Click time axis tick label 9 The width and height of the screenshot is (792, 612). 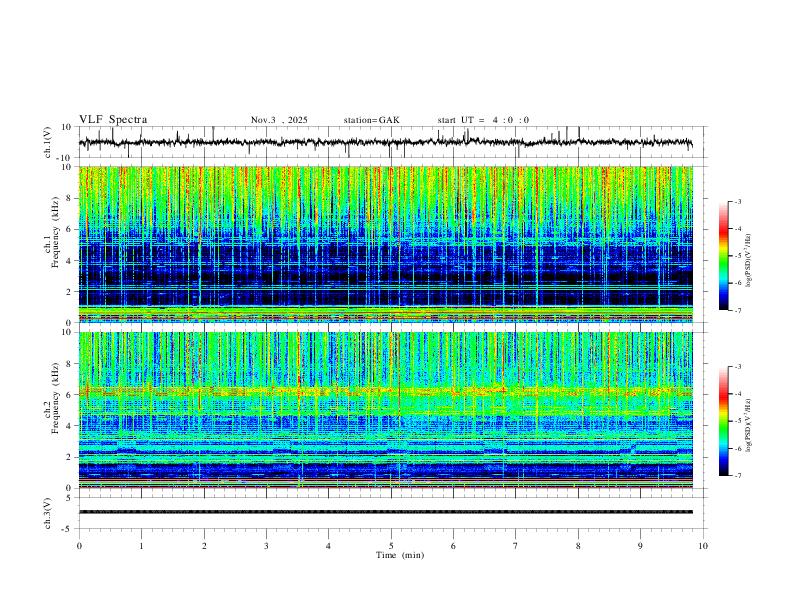640,546
